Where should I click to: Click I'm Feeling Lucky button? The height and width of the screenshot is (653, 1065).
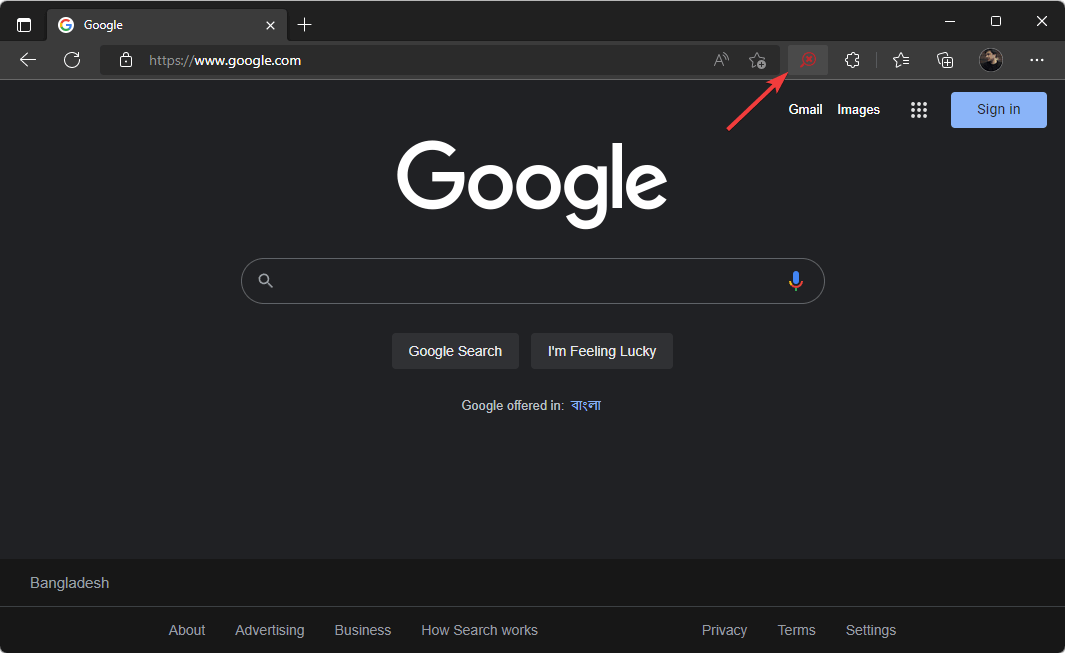(602, 351)
